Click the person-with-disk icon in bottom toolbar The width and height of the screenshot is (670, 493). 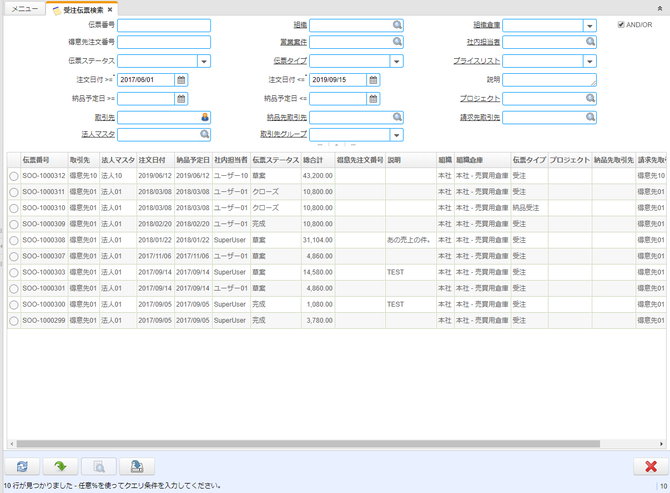pyautogui.click(x=137, y=467)
